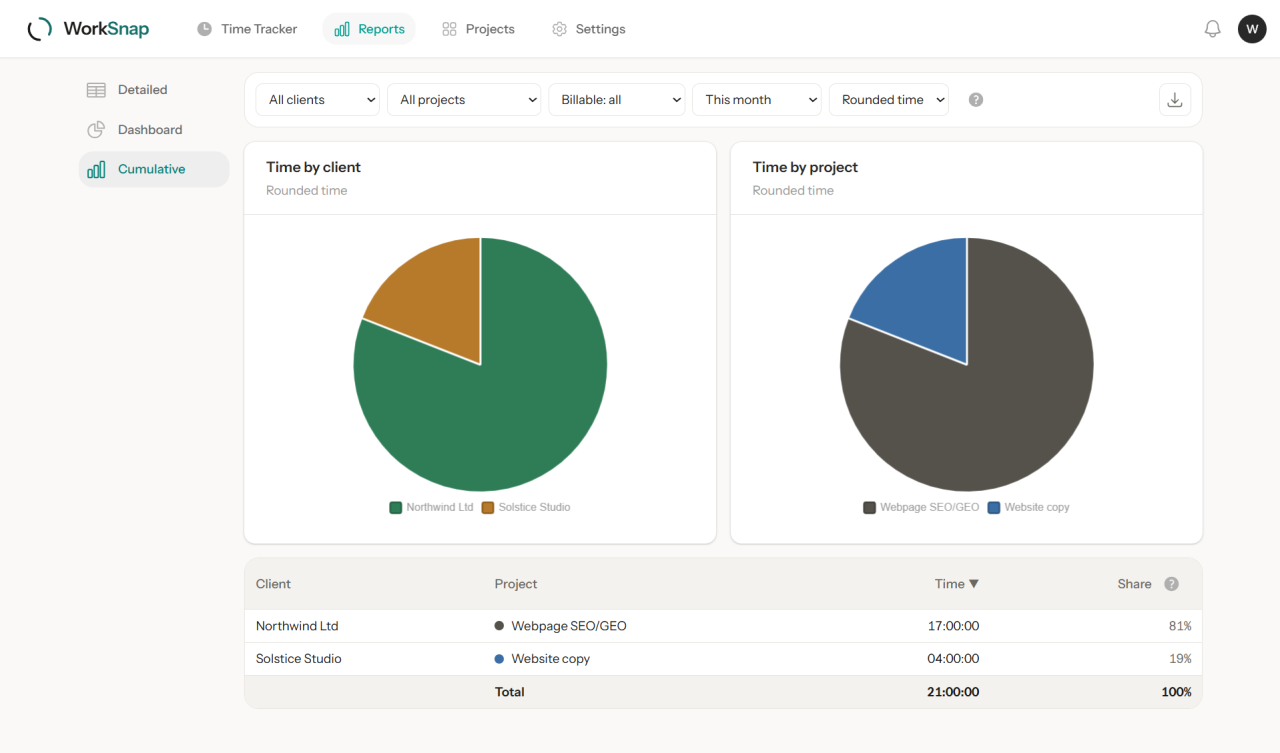1280x753 pixels.
Task: Open the Billable: all dropdown
Action: pos(616,100)
